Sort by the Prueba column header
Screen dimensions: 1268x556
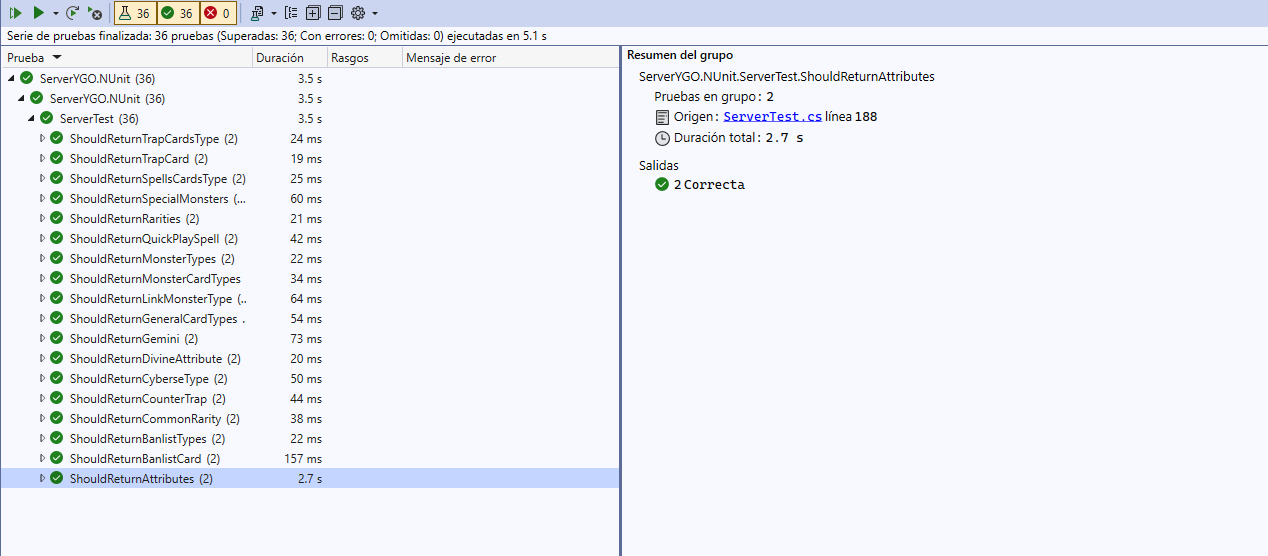[x=127, y=58]
